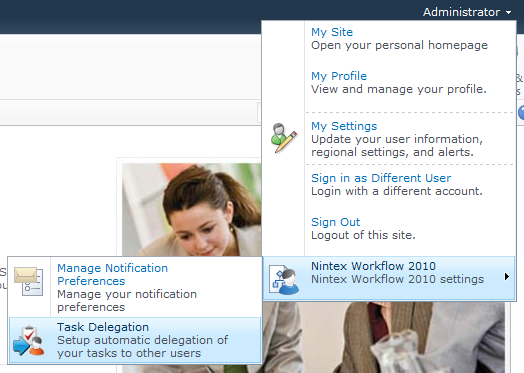
Task: Select Task Delegation submenu entry
Action: pyautogui.click(x=135, y=340)
